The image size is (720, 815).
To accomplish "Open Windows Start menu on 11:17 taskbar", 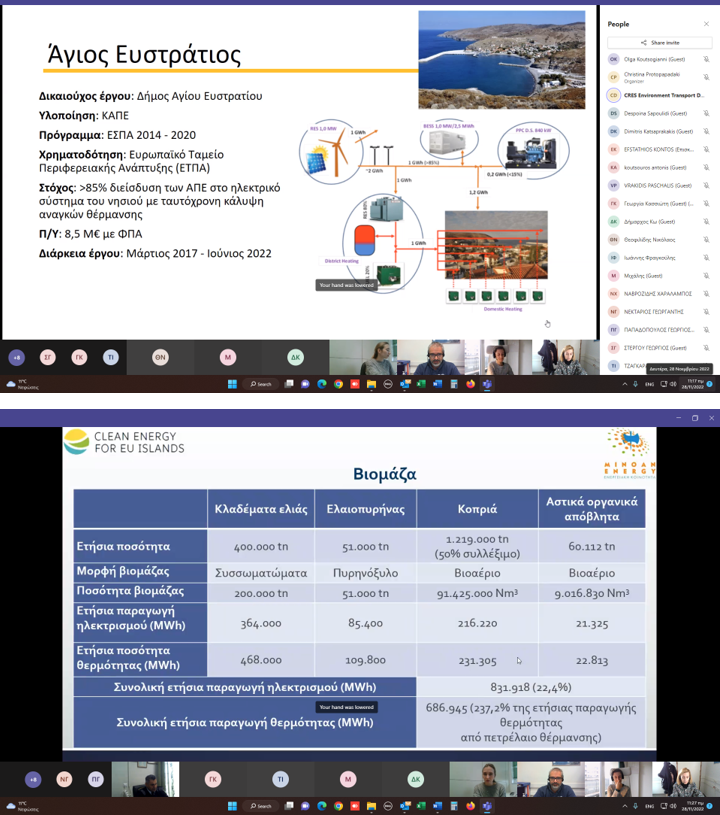I will [232, 384].
